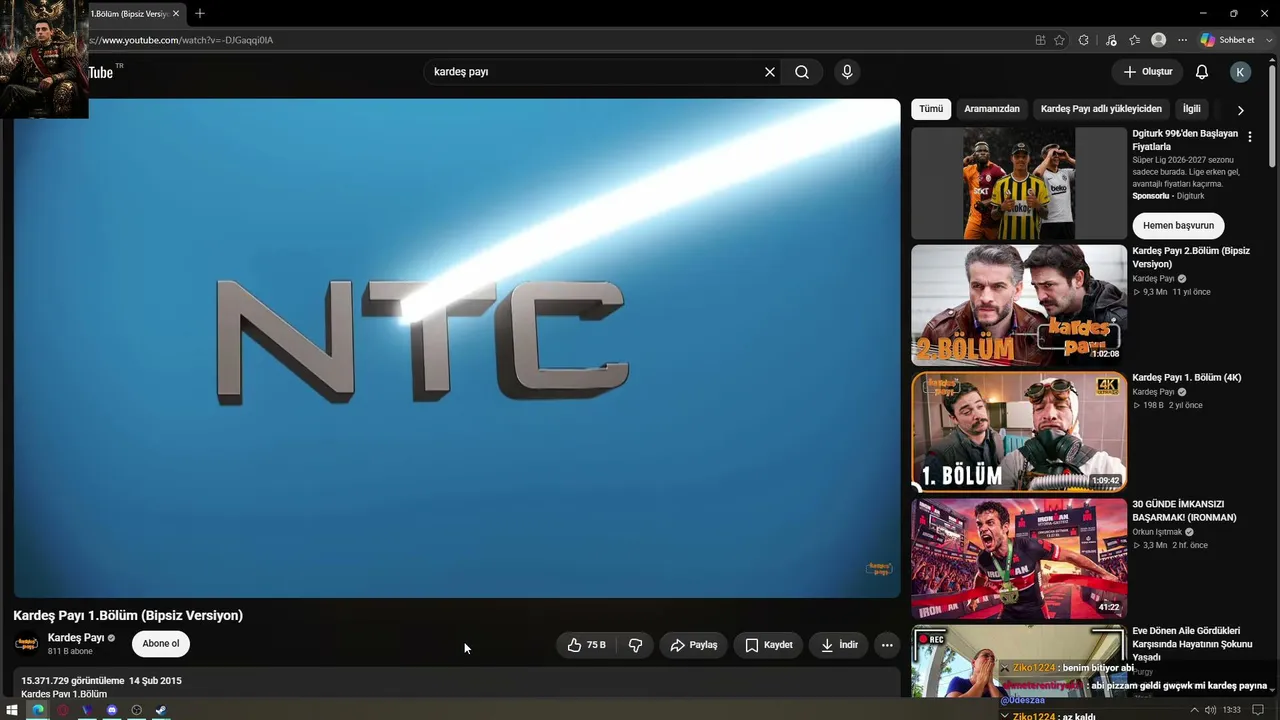
Task: Click the '15.371.729 görüntüleme' description text
Action: pyautogui.click(x=73, y=681)
